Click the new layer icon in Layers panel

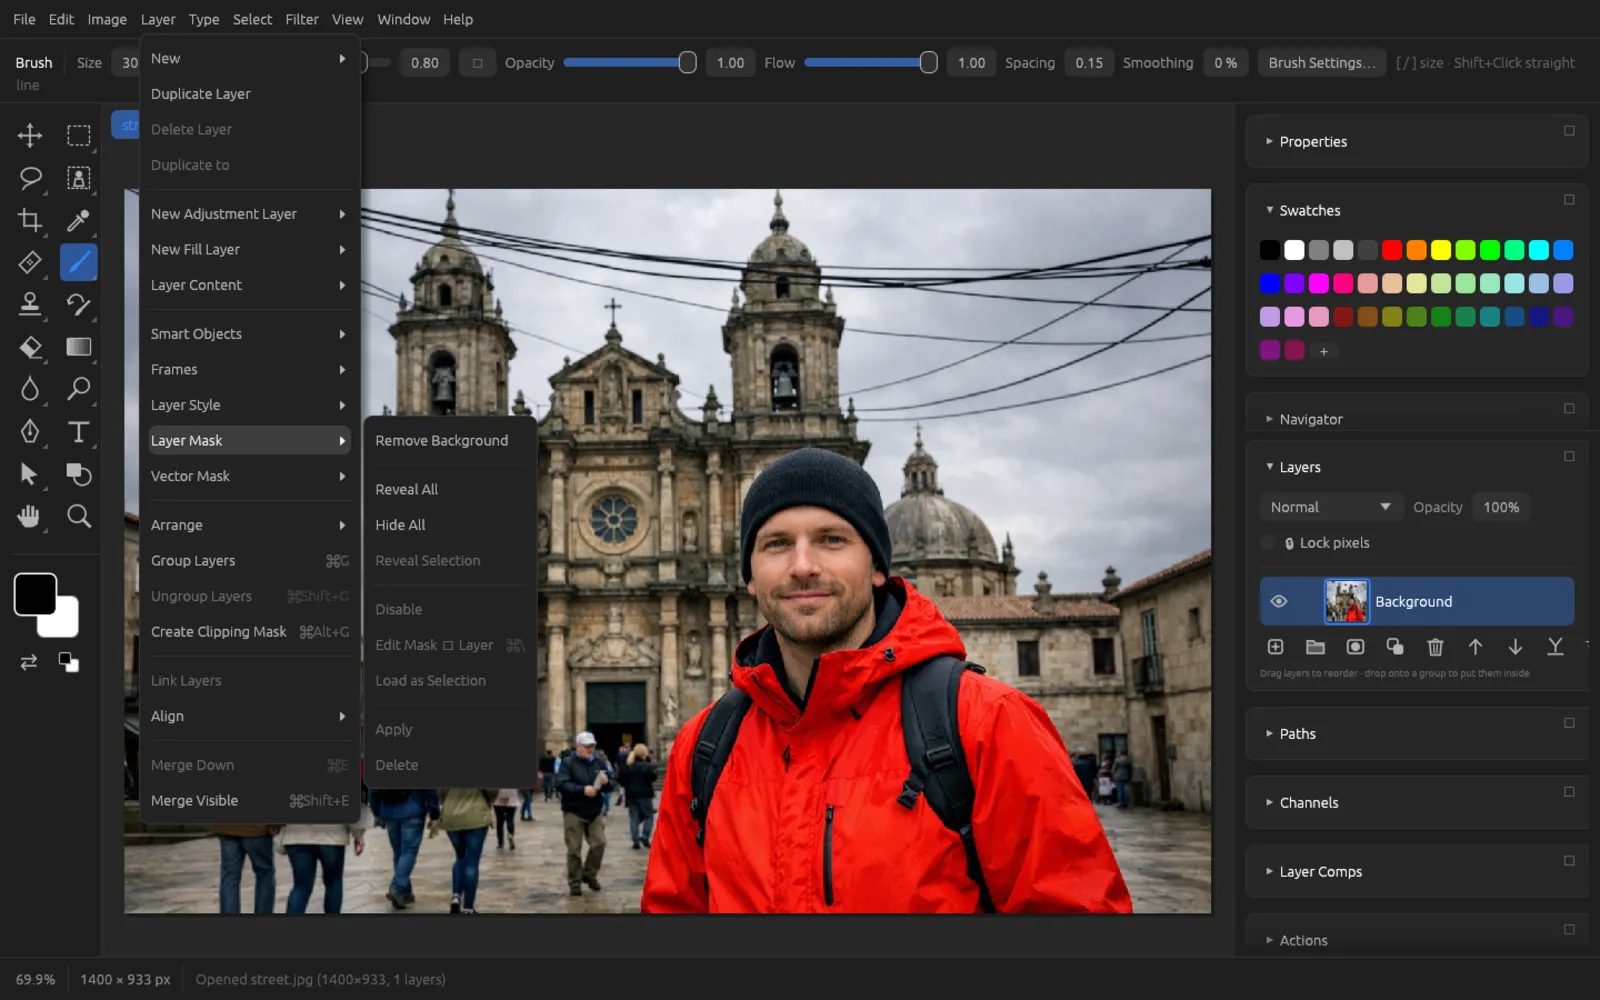1275,647
